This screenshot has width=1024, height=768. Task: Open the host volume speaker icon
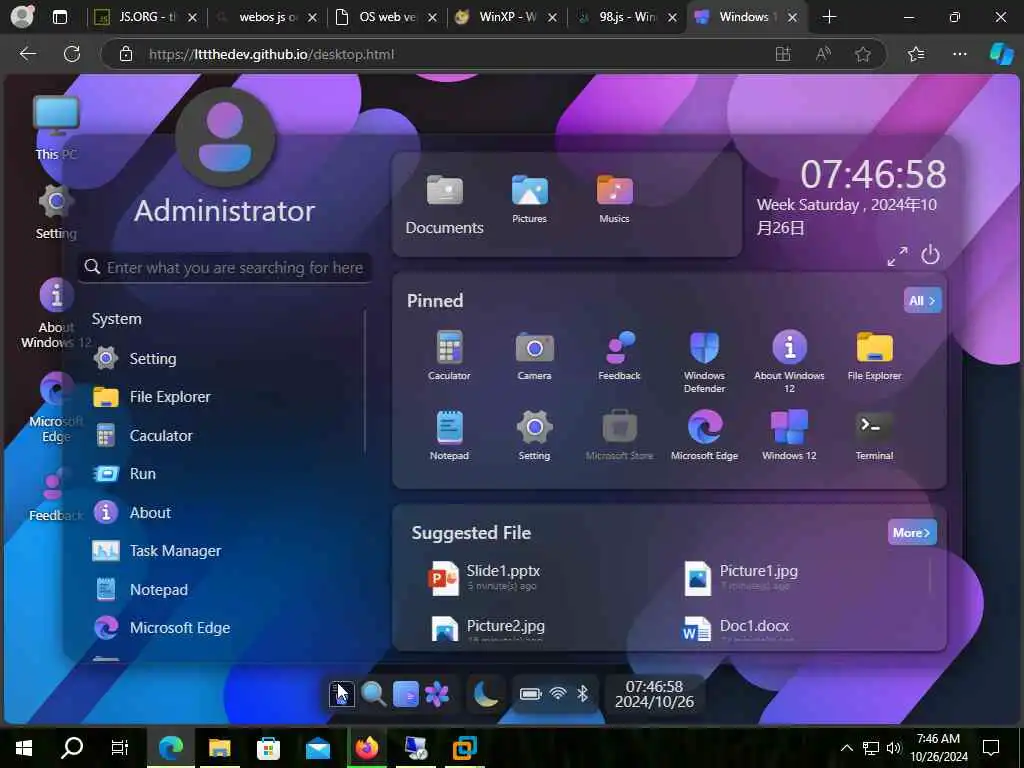(x=893, y=748)
